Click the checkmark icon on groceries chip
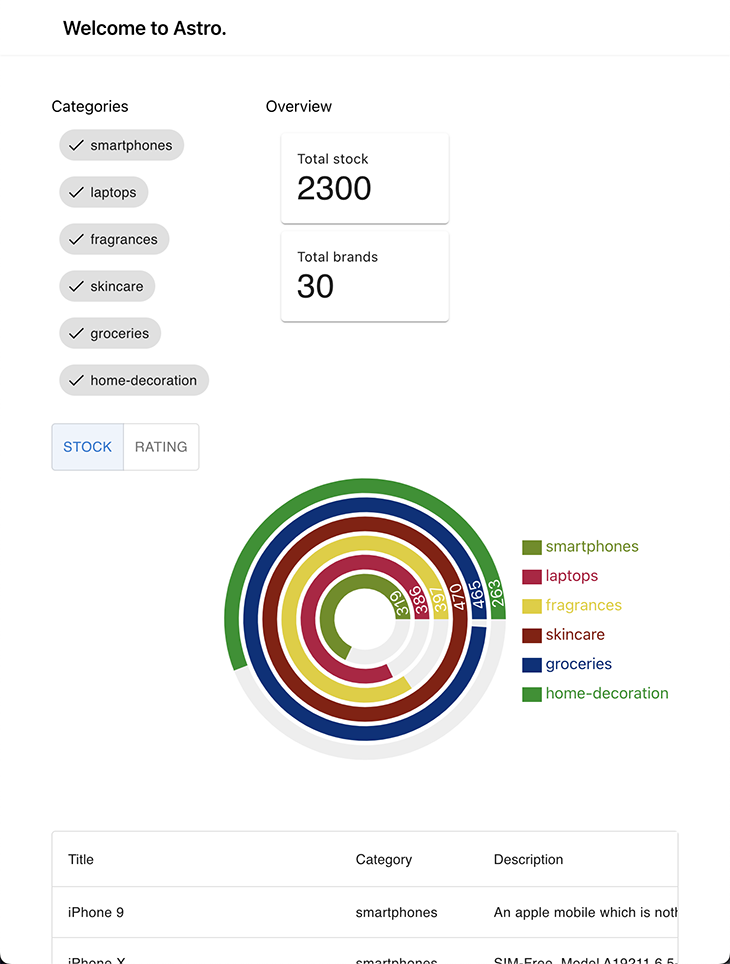Screen dimensions: 730x964 click(x=75, y=333)
